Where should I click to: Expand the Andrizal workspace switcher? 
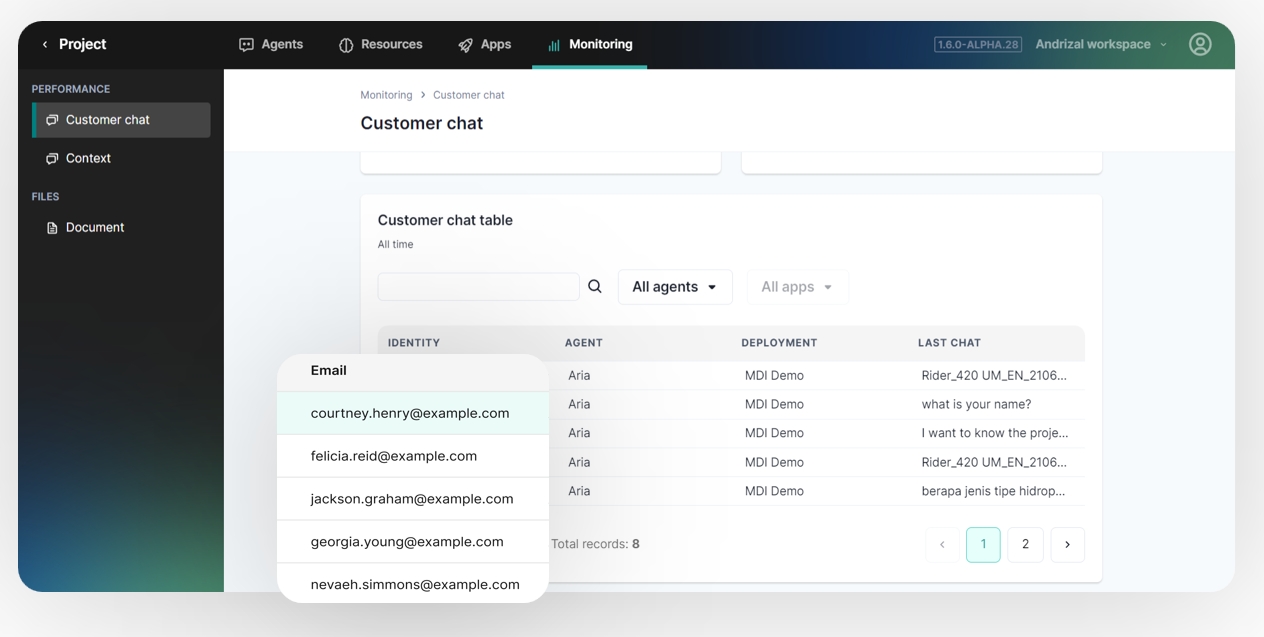[1101, 44]
